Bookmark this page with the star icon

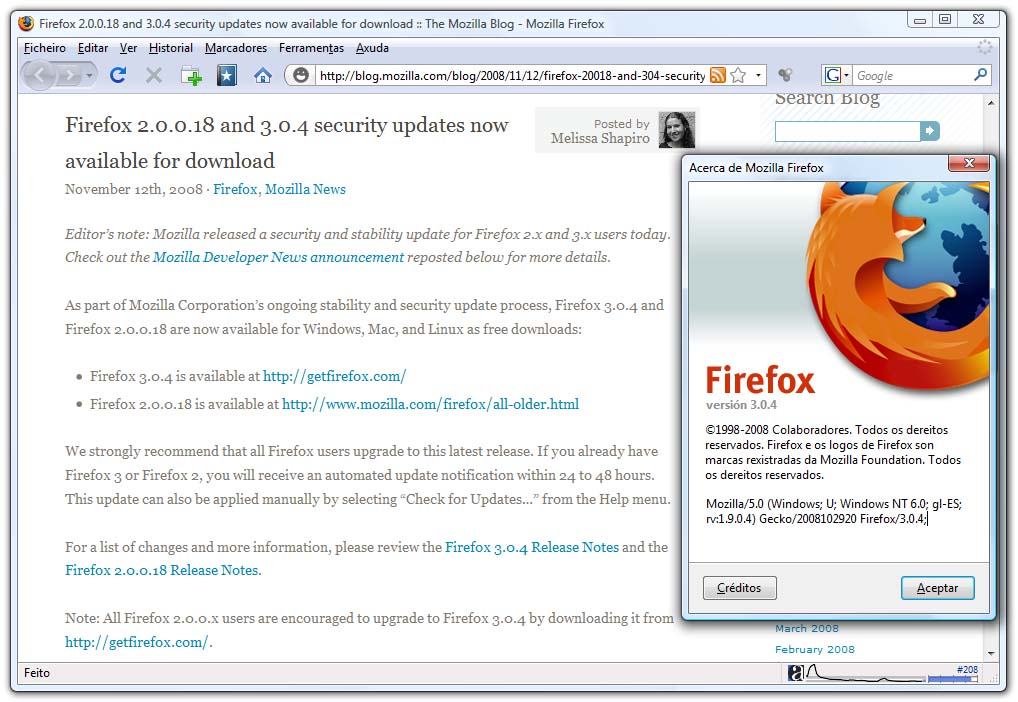(x=738, y=75)
